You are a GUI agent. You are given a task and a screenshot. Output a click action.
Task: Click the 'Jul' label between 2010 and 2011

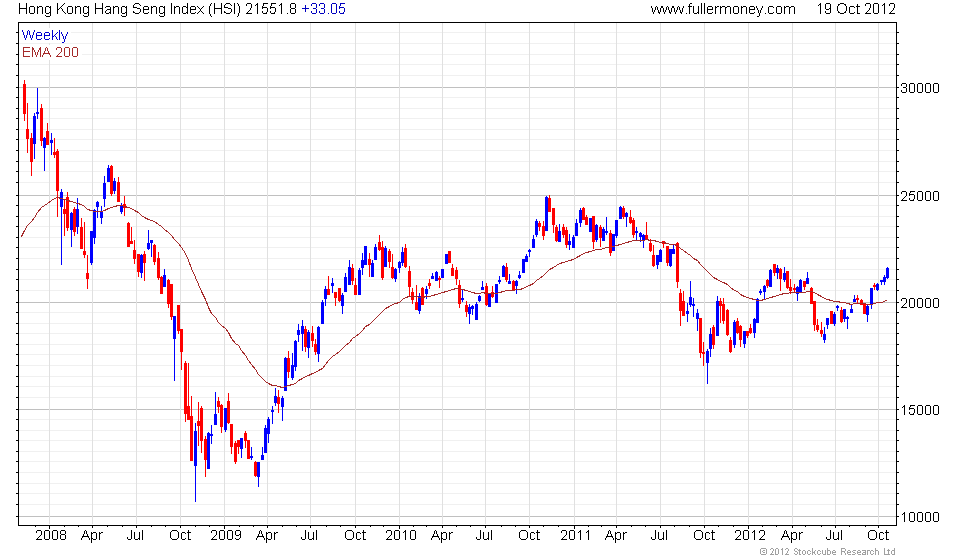click(484, 536)
